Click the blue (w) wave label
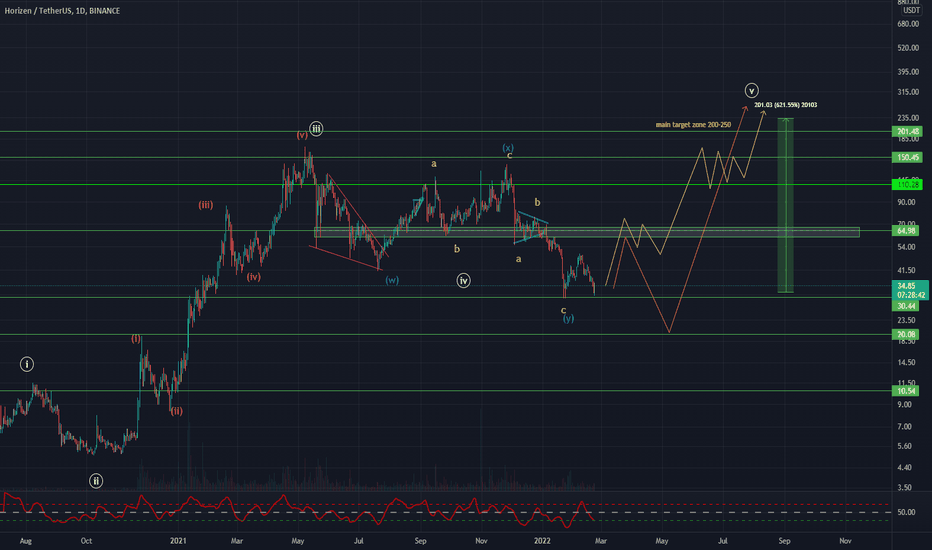 pyautogui.click(x=392, y=280)
